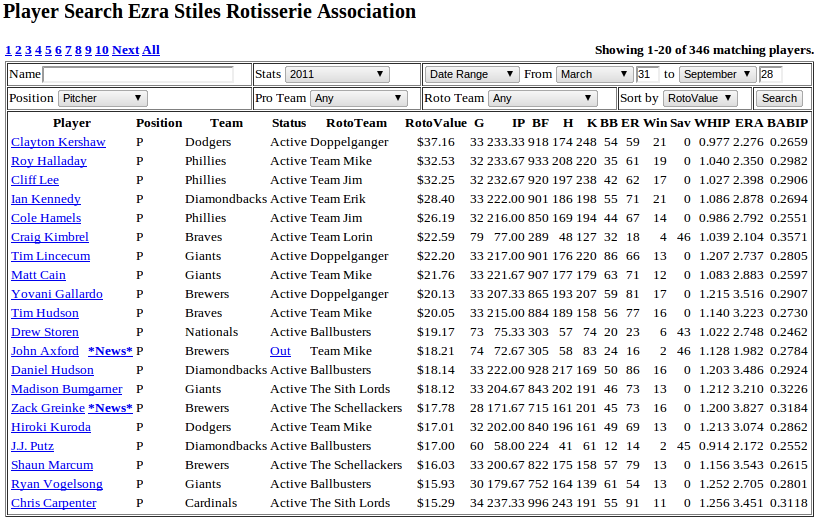Open Shaun Marcum player link
819x521 pixels.
coord(52,465)
